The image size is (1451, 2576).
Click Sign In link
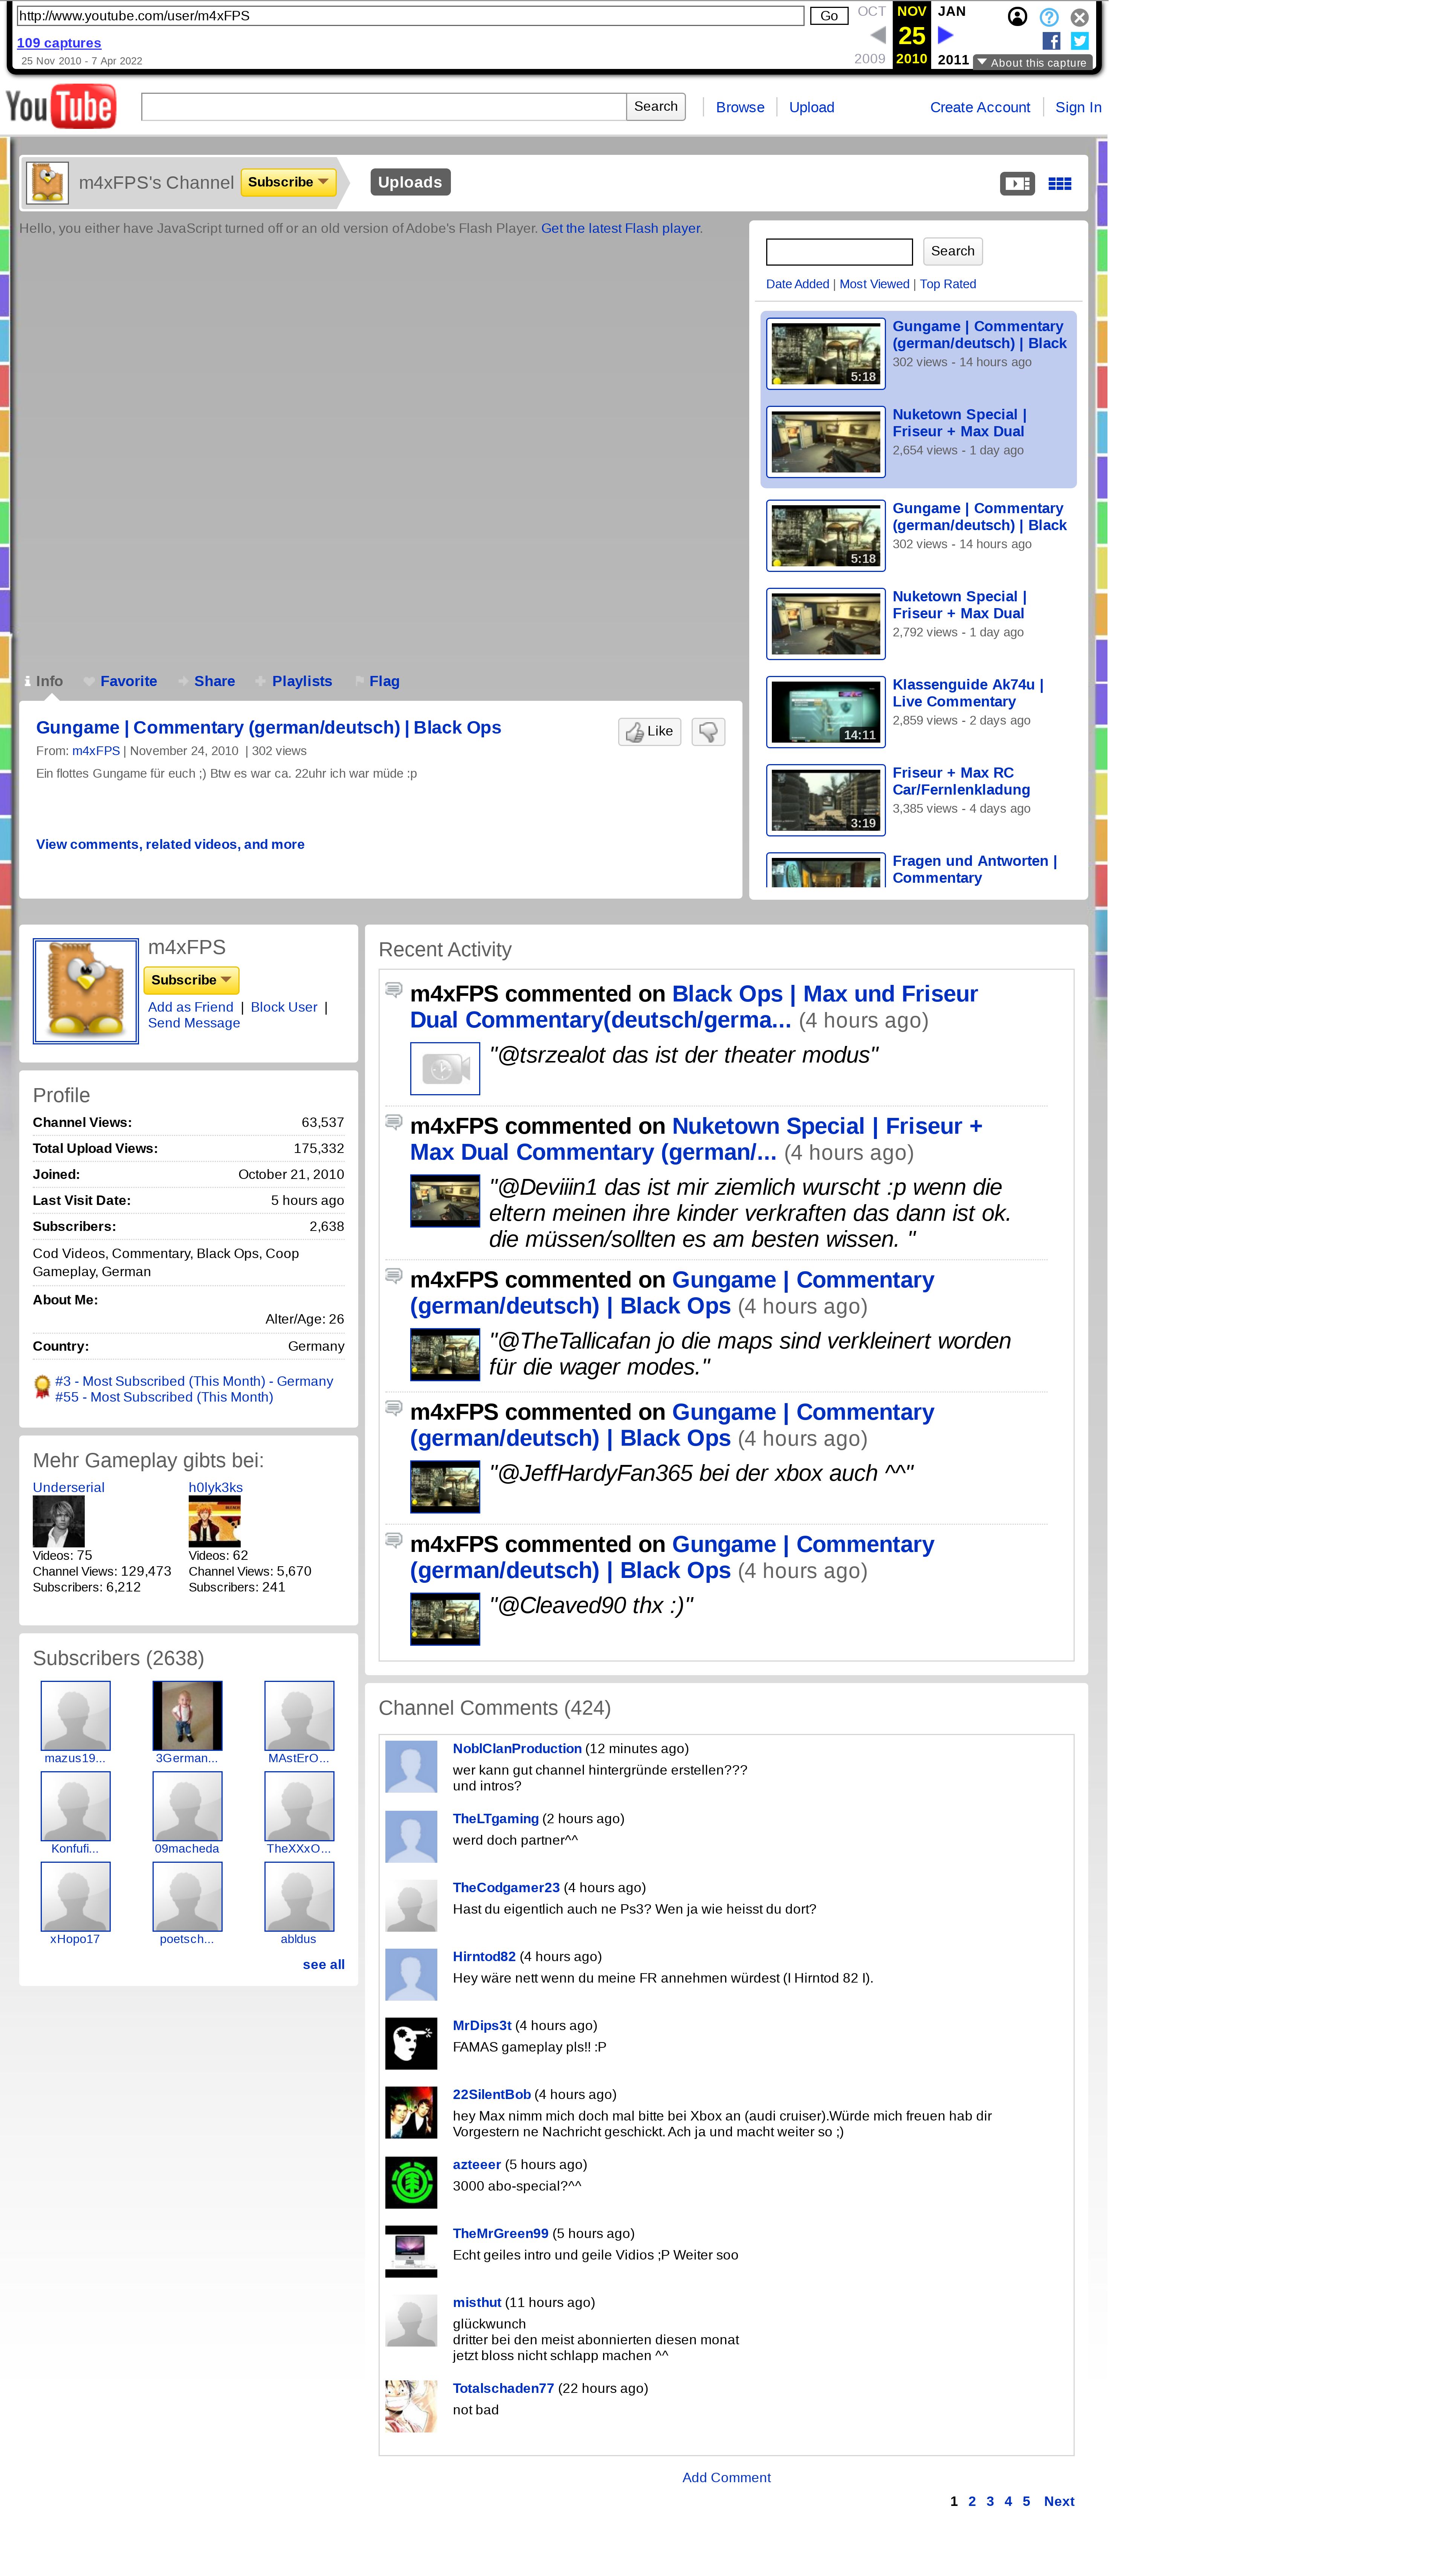(x=1078, y=107)
